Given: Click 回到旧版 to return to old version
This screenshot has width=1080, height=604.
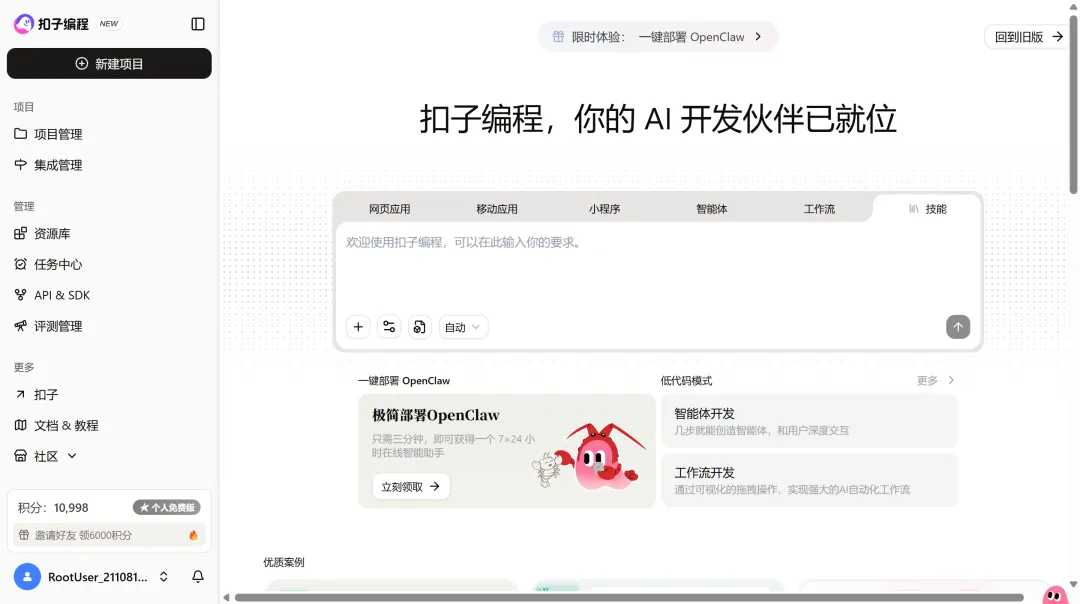Looking at the screenshot, I should tap(1027, 37).
